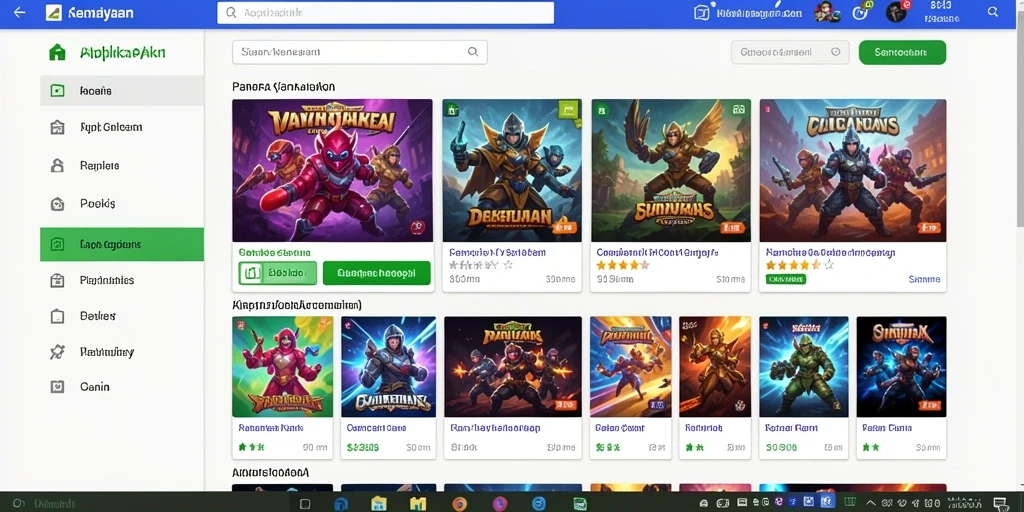Click the wide green button under red robot card
The height and width of the screenshot is (512, 1024).
[x=377, y=273]
